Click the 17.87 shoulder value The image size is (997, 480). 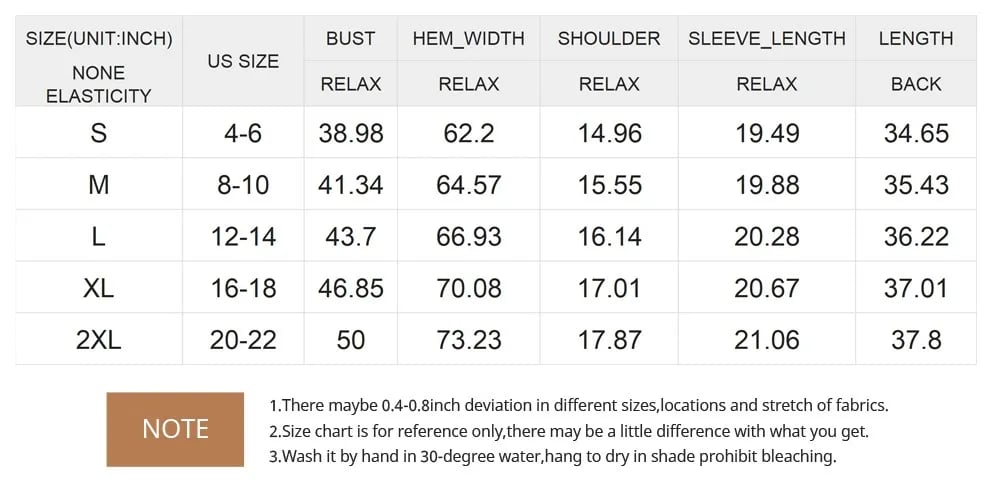pyautogui.click(x=609, y=340)
